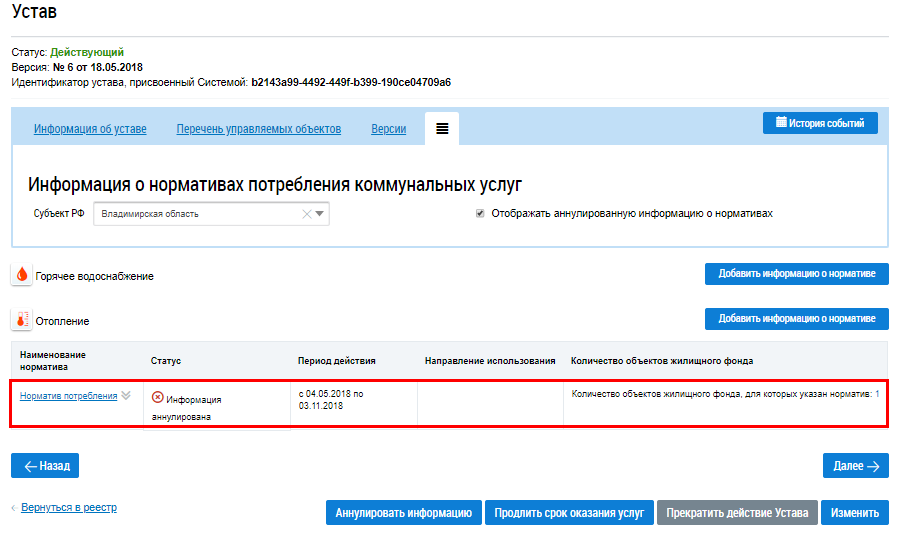Click the housing objects count link 1
Viewport: 897px width, 535px height.
tap(877, 394)
